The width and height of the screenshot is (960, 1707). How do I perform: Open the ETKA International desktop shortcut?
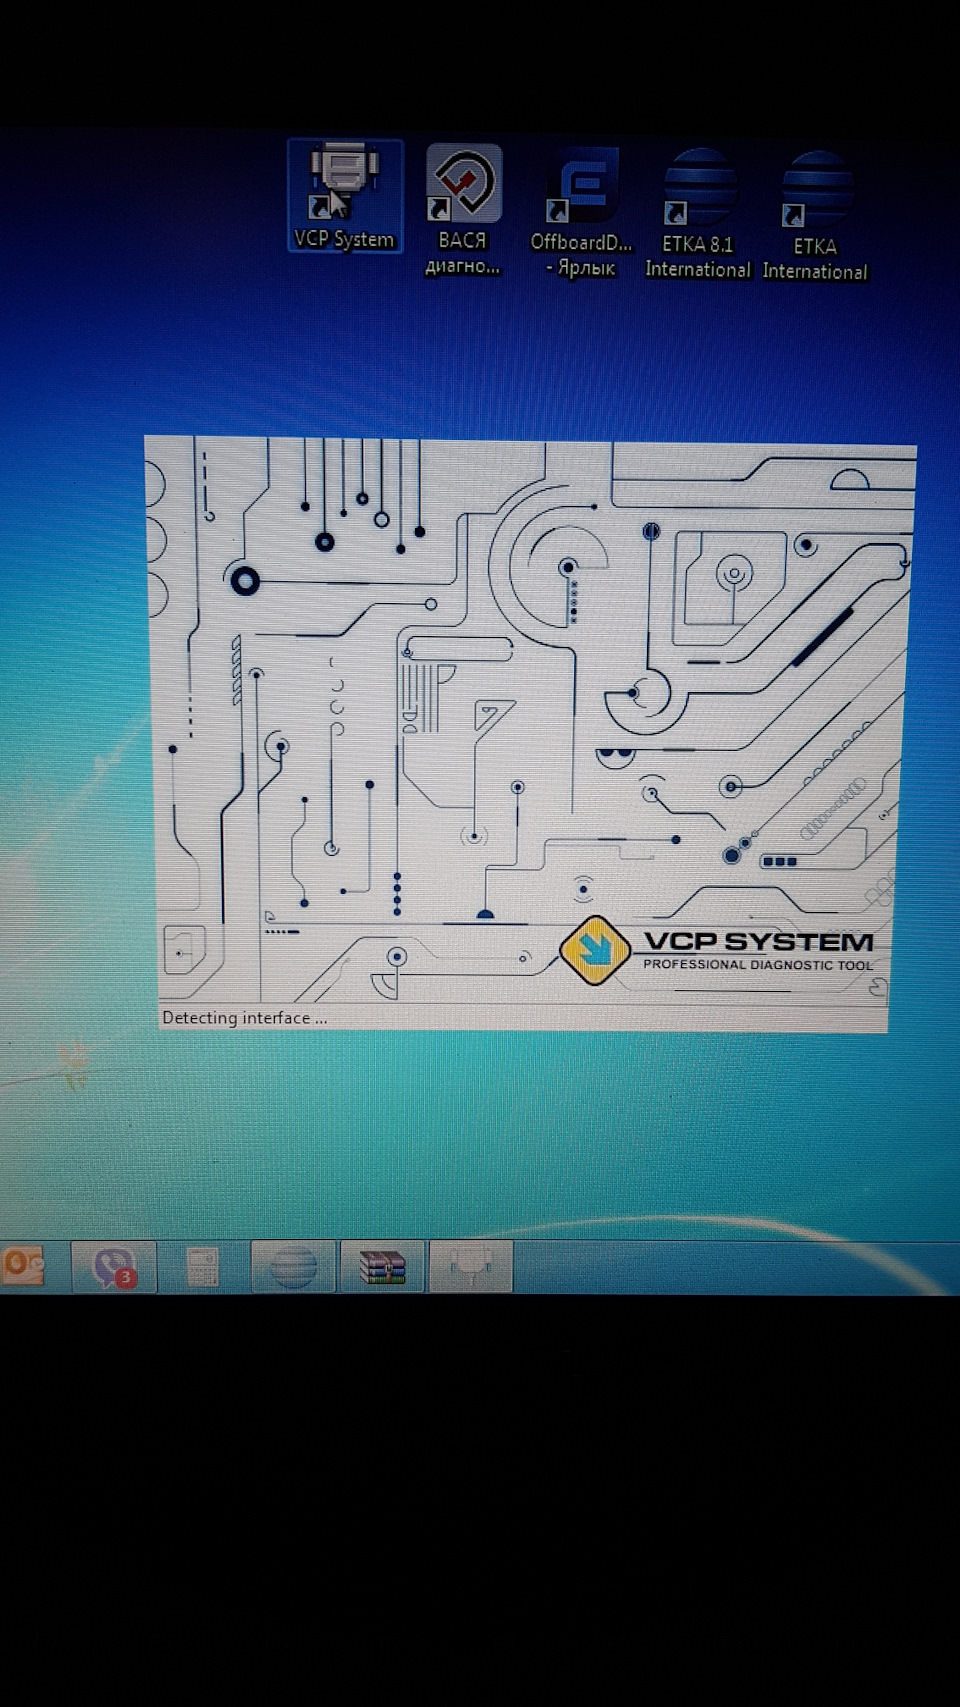815,217
